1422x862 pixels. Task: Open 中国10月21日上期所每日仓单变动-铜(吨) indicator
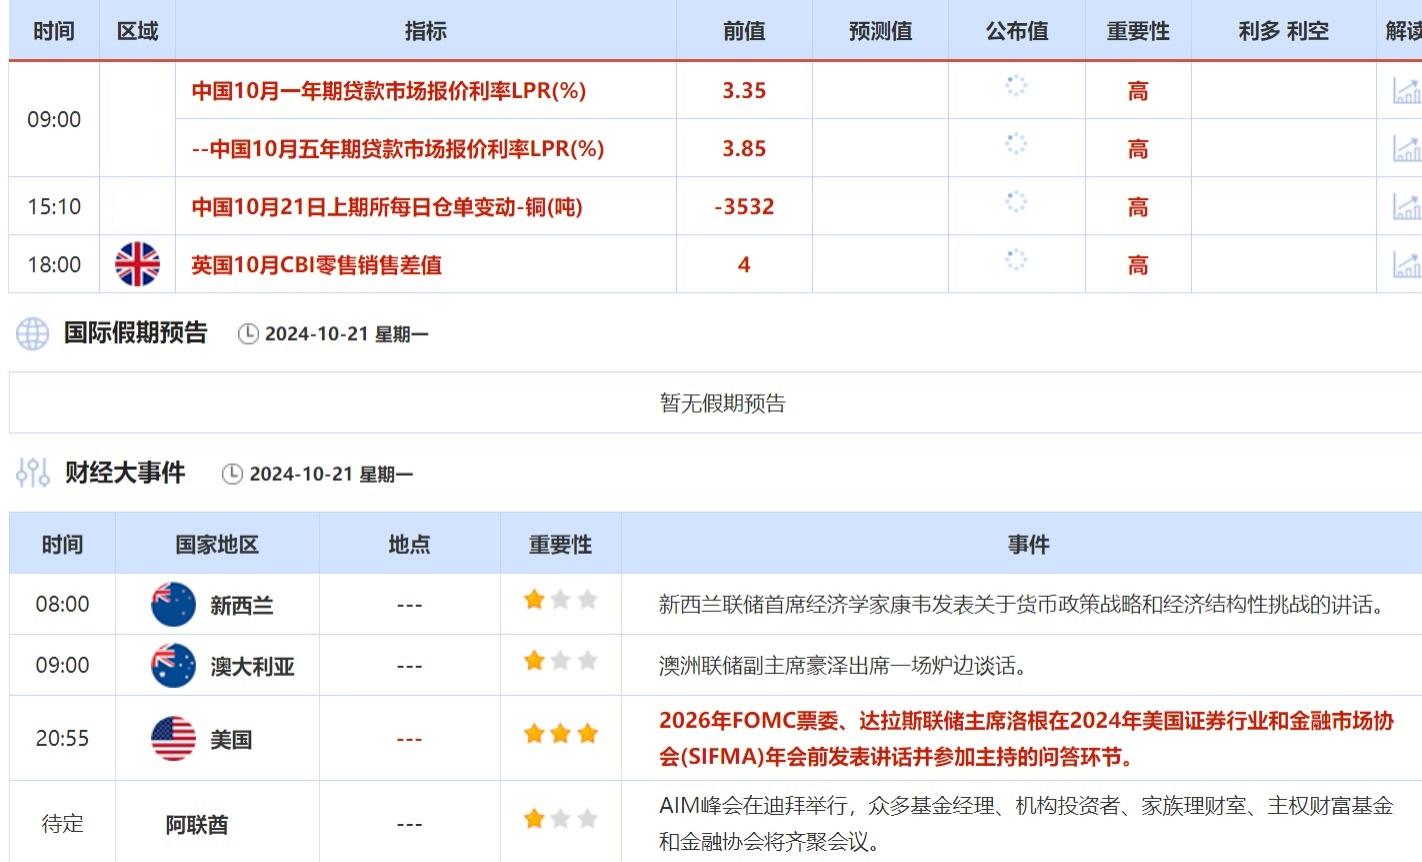[387, 207]
